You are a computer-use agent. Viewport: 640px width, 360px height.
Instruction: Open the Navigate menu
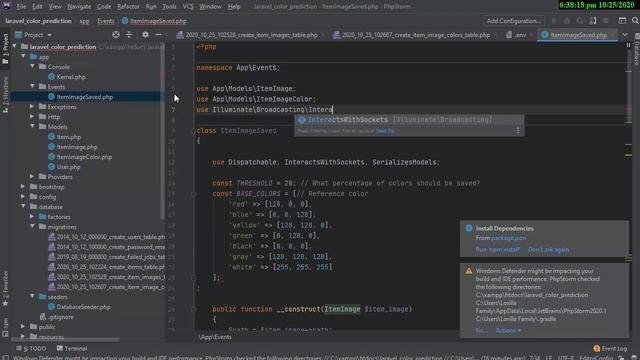point(79,7)
